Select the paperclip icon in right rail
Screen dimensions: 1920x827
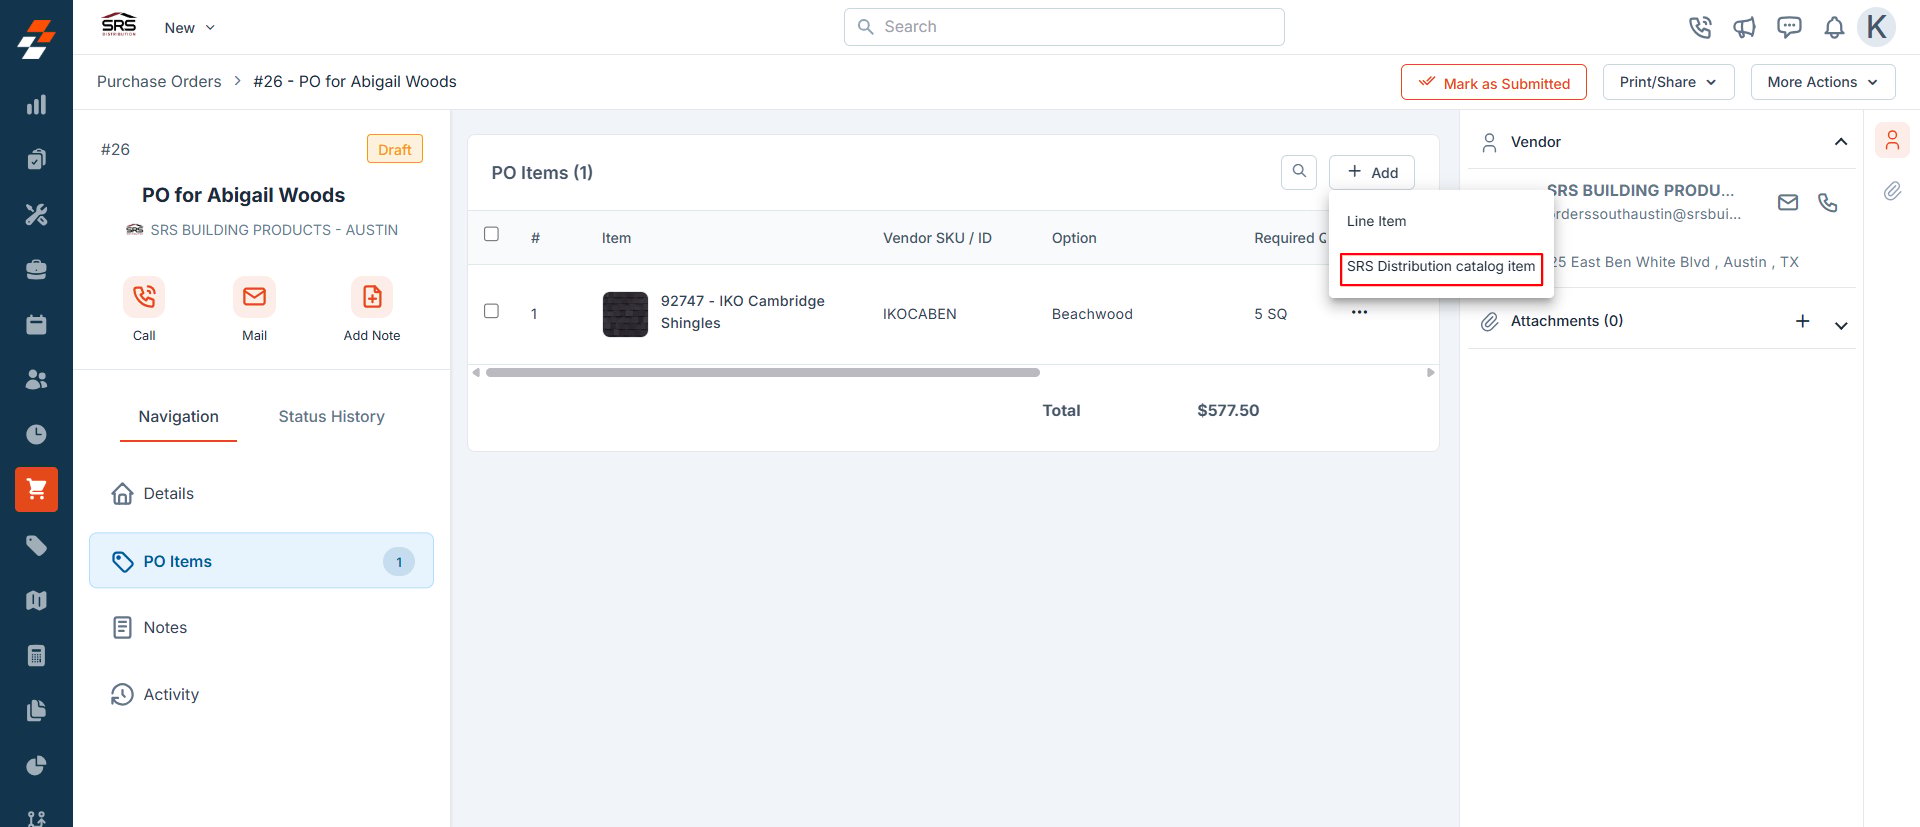point(1892,191)
